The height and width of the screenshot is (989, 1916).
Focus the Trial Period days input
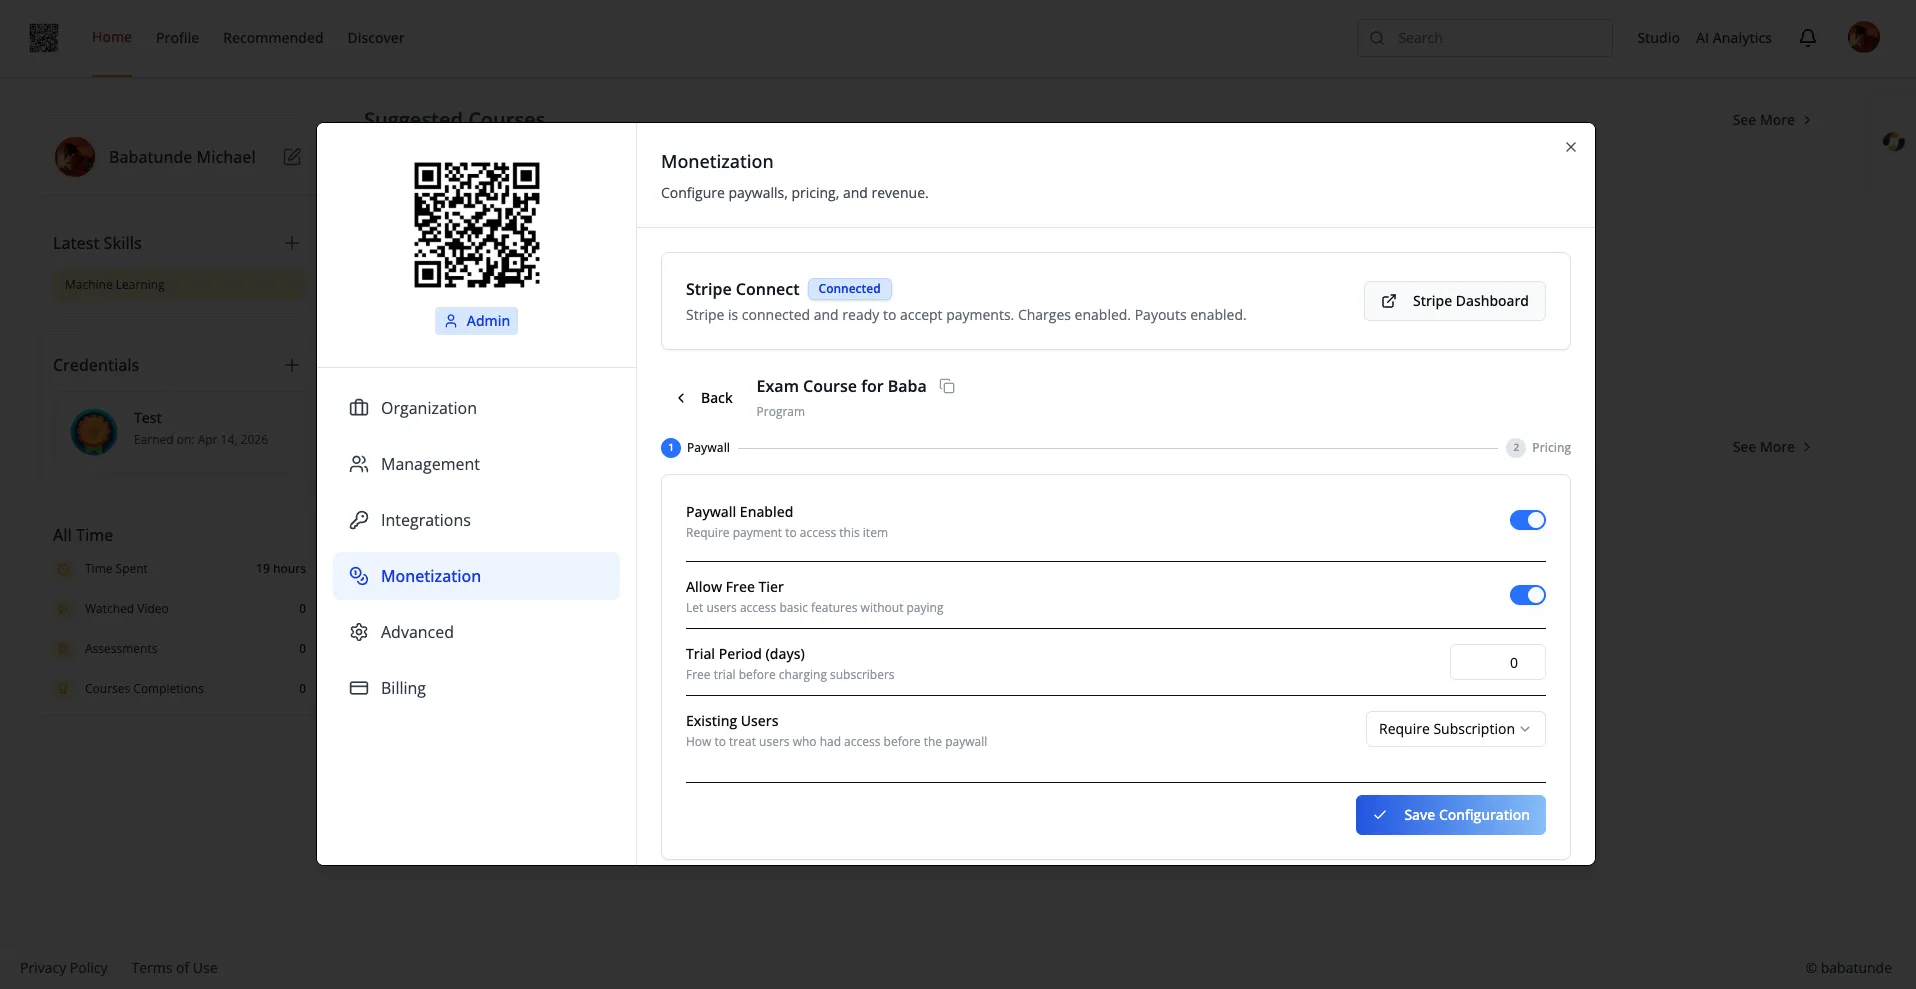pos(1498,662)
